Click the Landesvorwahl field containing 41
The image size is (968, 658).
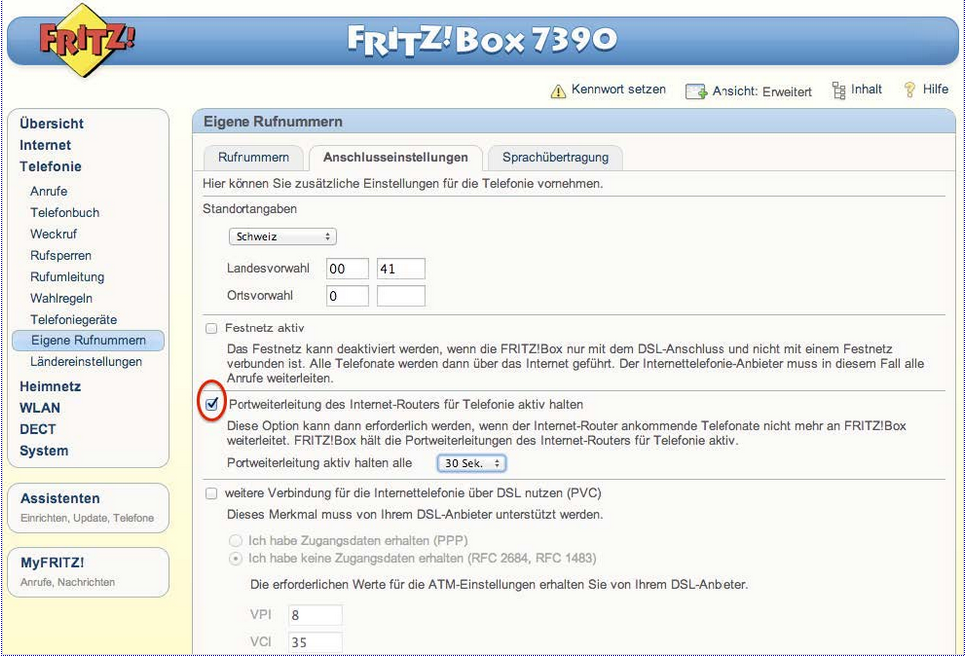[400, 268]
